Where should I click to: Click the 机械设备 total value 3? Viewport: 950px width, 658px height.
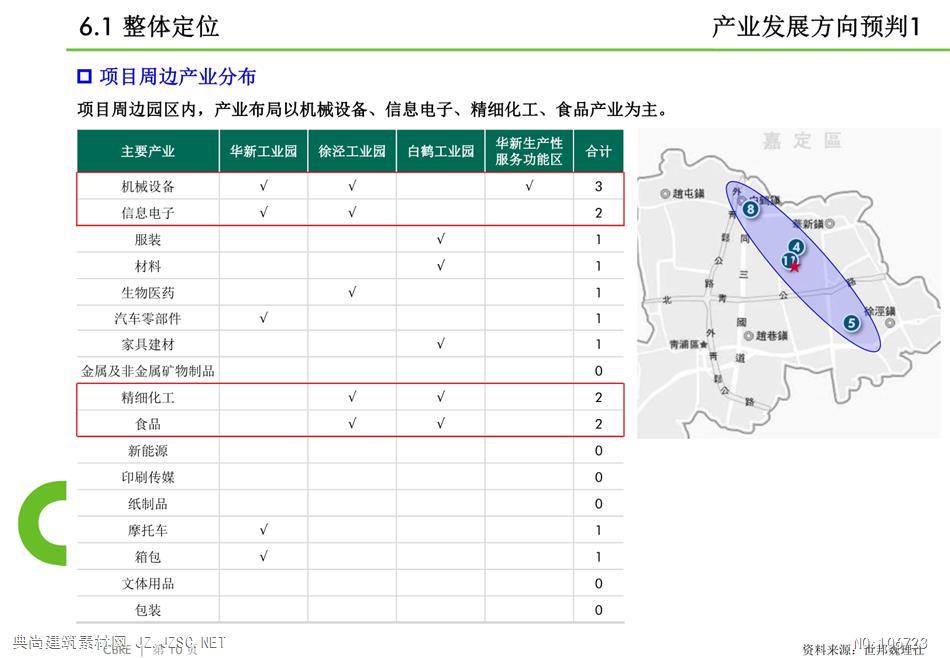(x=599, y=187)
